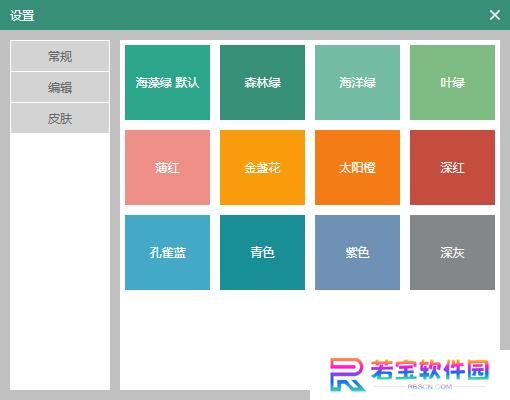This screenshot has width=510, height=400.
Task: Switch to the 编辑 settings tab
Action: click(x=60, y=87)
